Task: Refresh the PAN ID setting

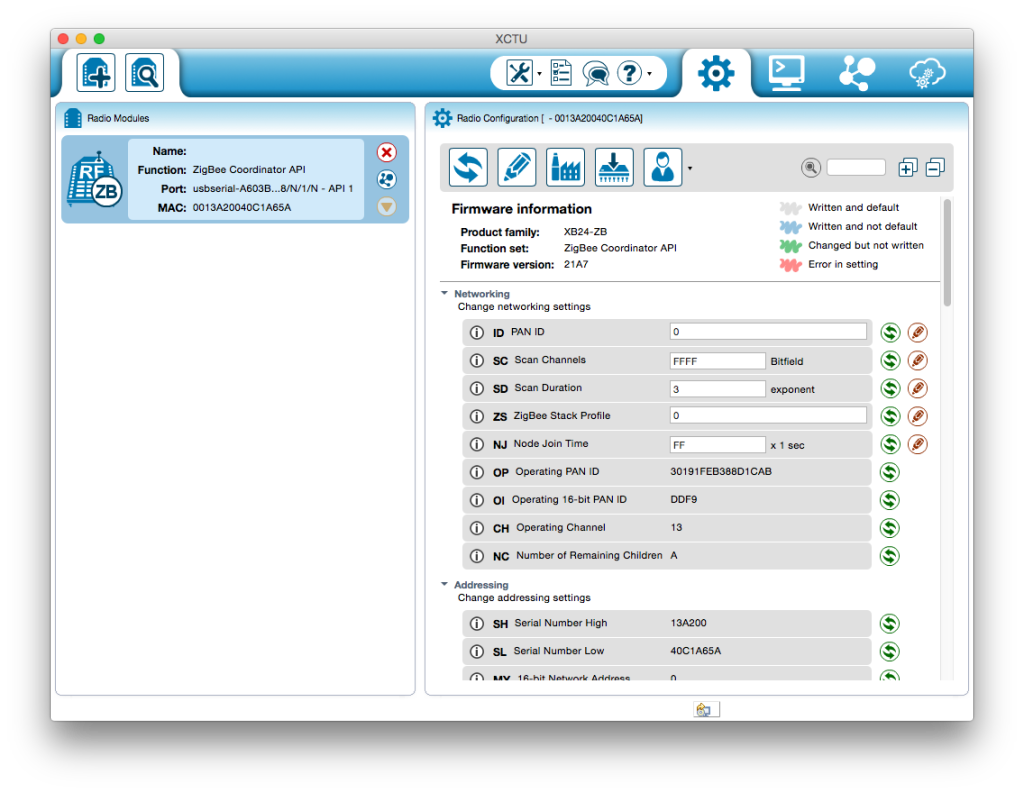Action: [x=889, y=332]
